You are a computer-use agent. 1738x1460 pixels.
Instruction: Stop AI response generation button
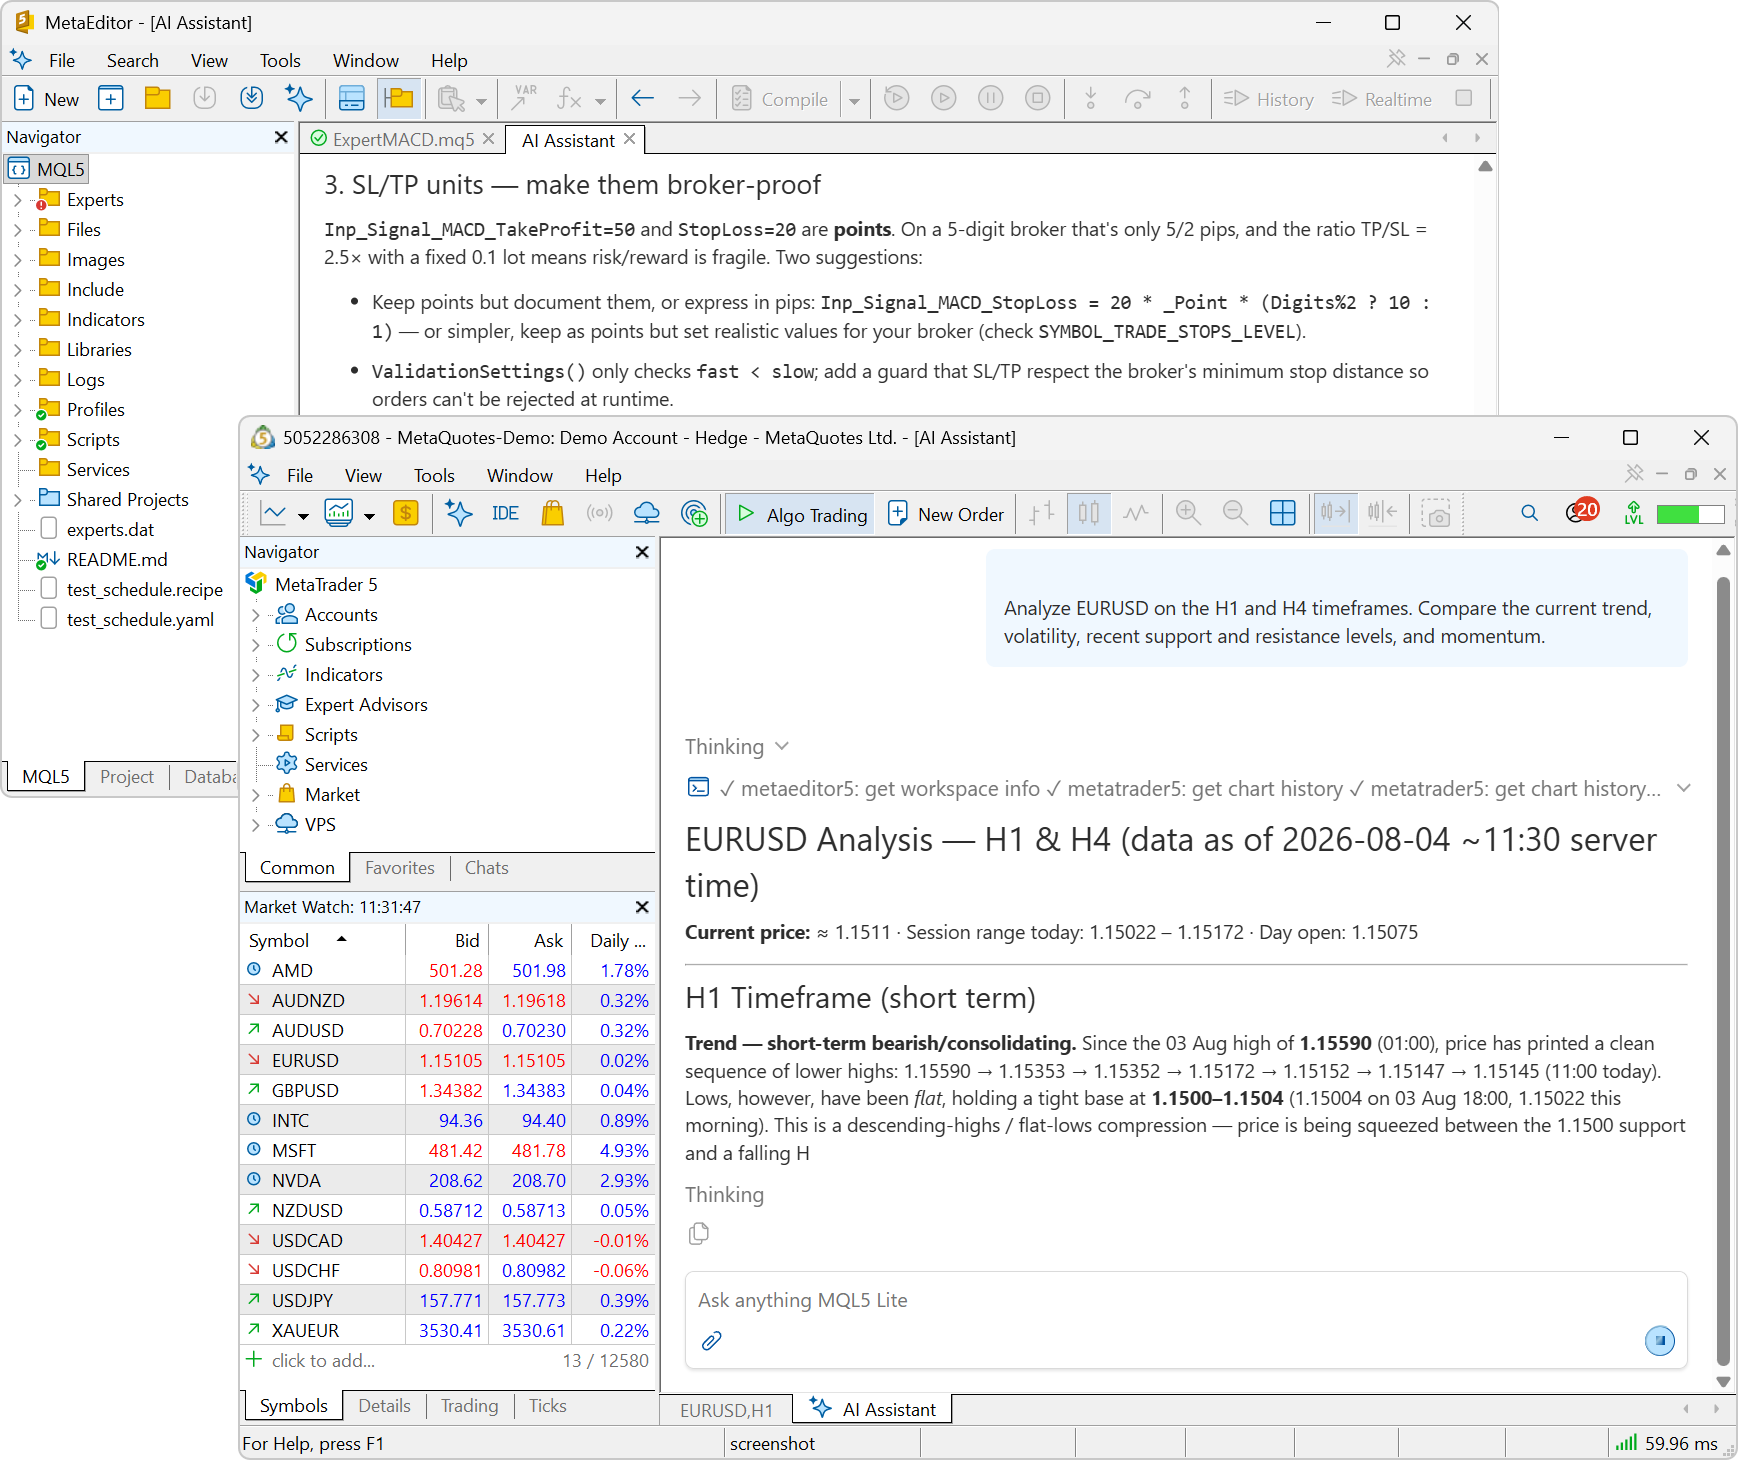pyautogui.click(x=1660, y=1341)
